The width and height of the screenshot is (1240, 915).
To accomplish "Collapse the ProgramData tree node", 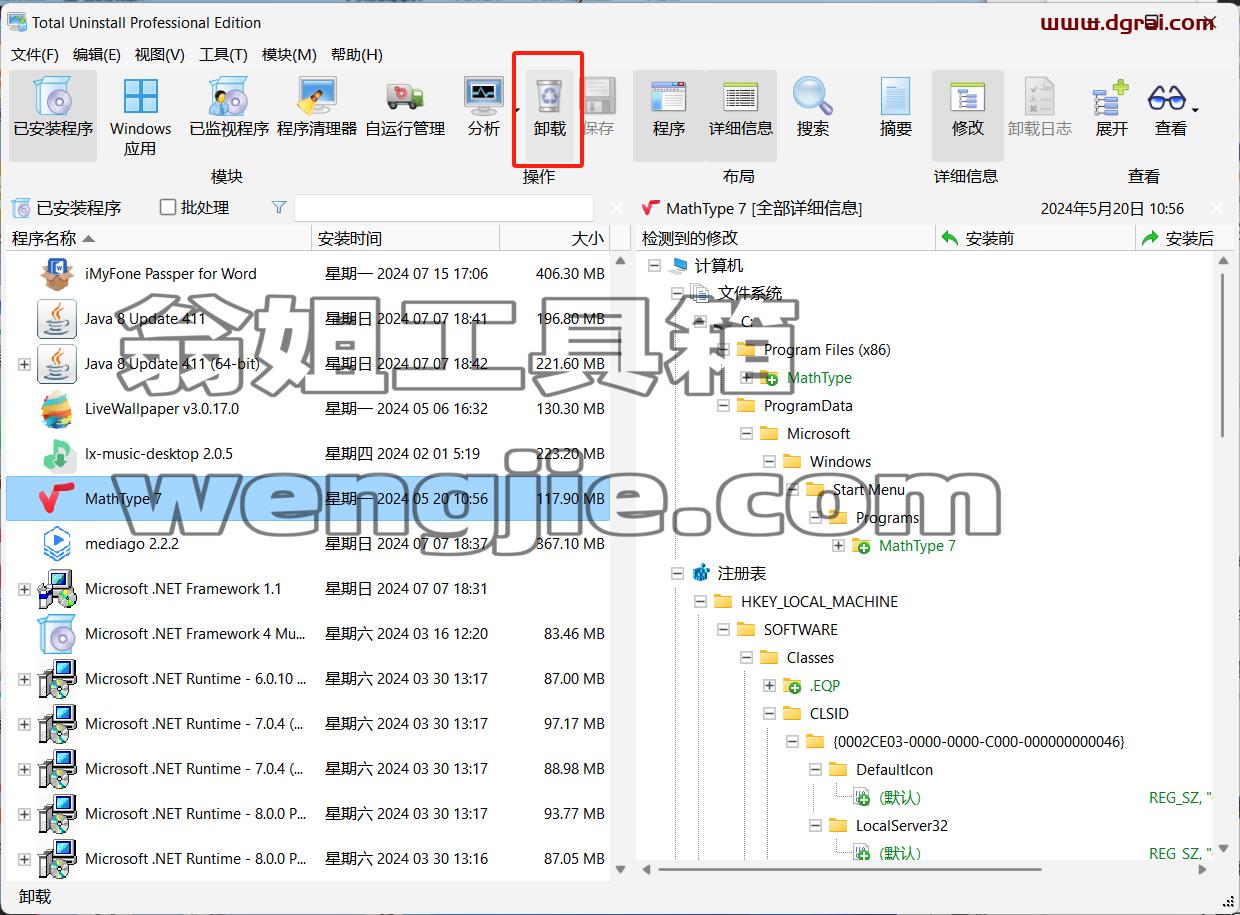I will pyautogui.click(x=723, y=406).
